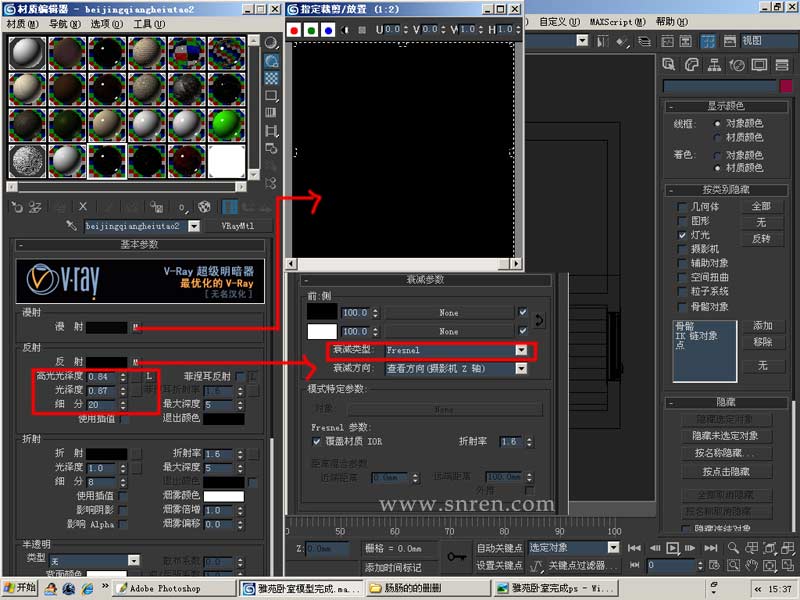Screen dimensions: 800x600
Task: Open the Material menu in material editor
Action: [22, 24]
